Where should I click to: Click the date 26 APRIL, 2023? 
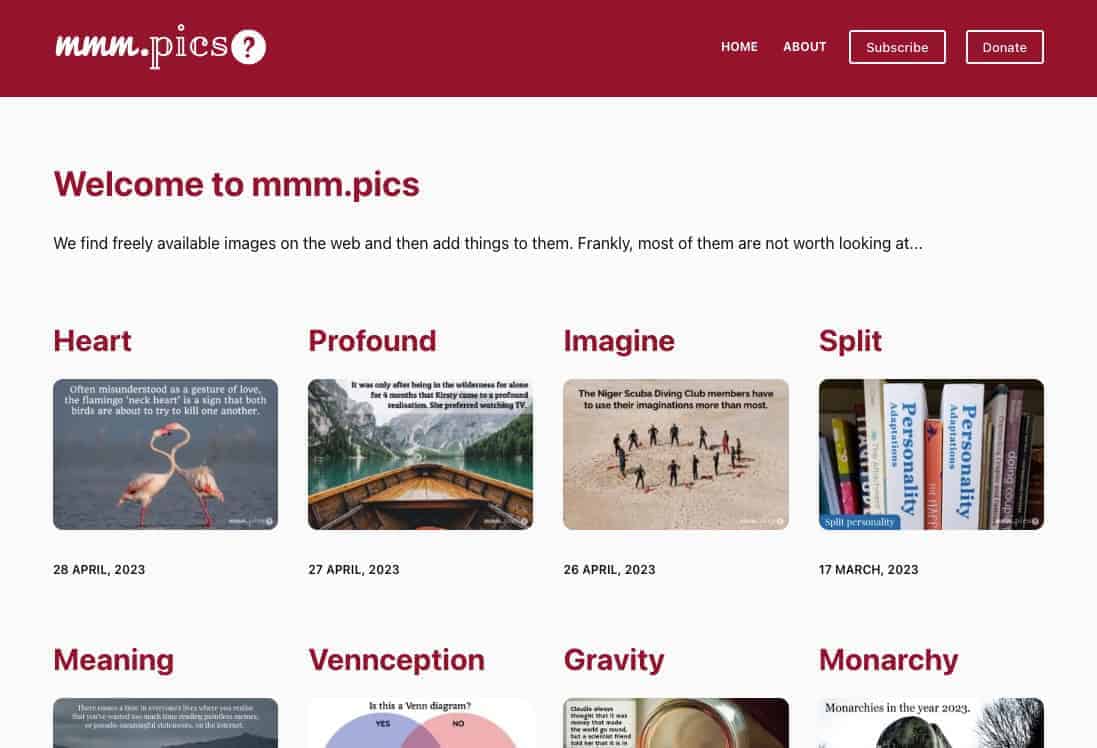(609, 570)
